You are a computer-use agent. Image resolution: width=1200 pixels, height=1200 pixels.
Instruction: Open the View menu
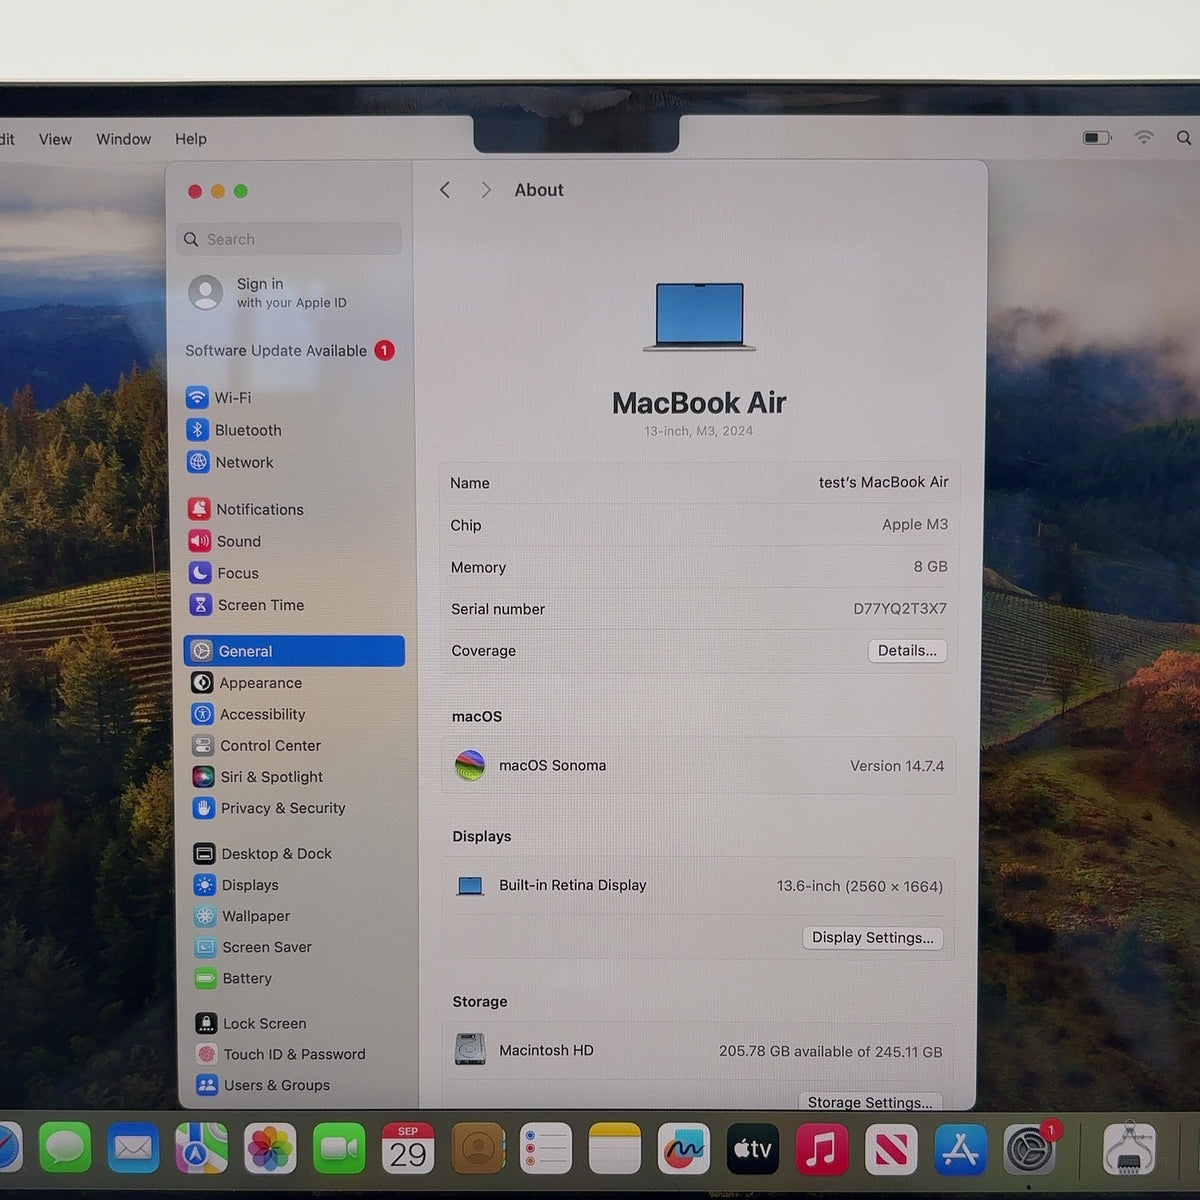(55, 139)
